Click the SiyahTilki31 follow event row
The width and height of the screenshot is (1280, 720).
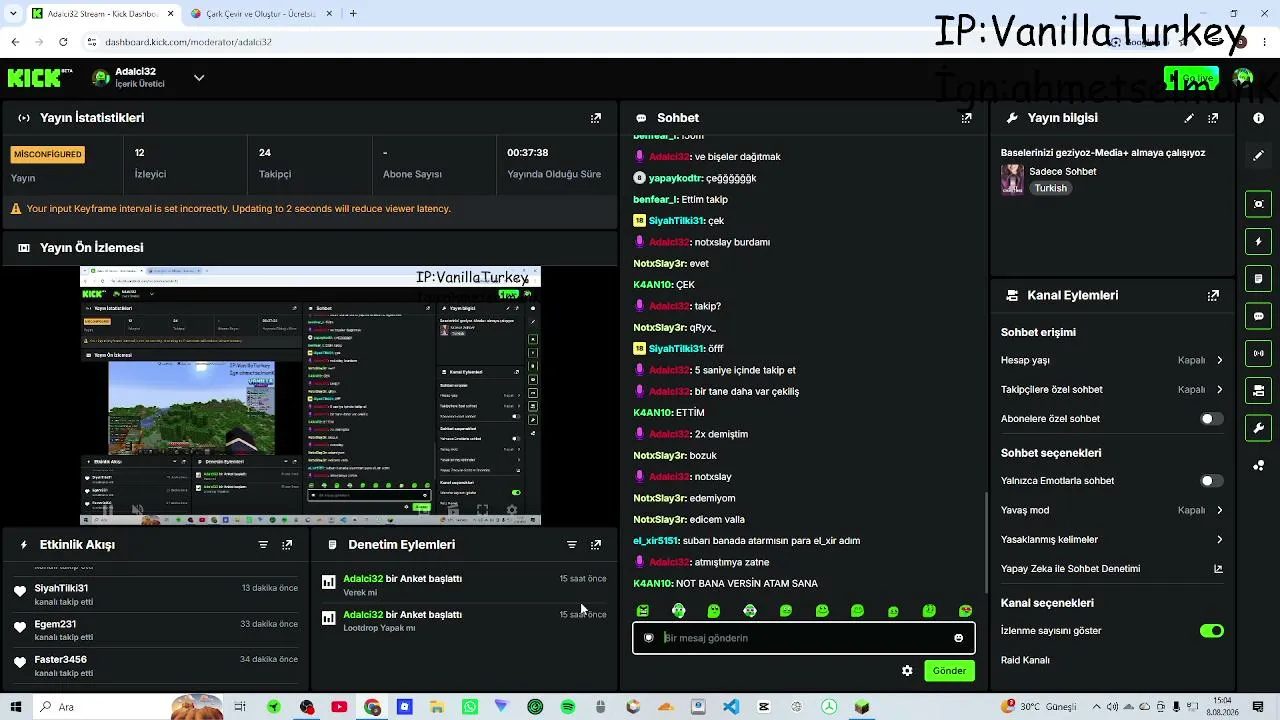155,595
